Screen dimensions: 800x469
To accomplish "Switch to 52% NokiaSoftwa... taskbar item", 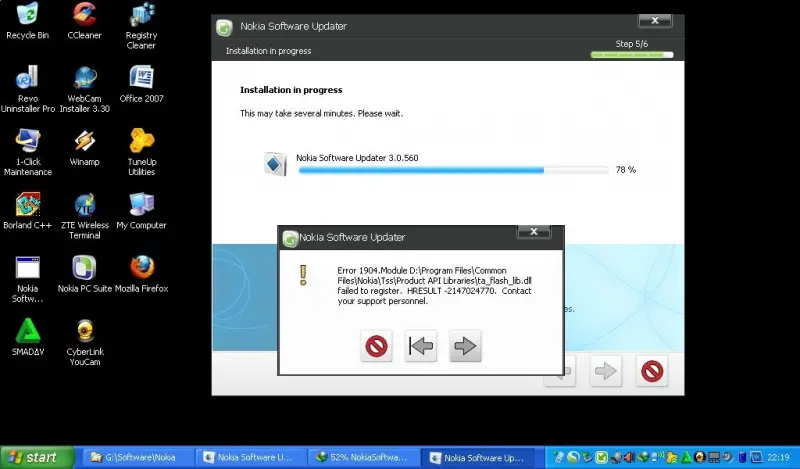I will point(363,457).
